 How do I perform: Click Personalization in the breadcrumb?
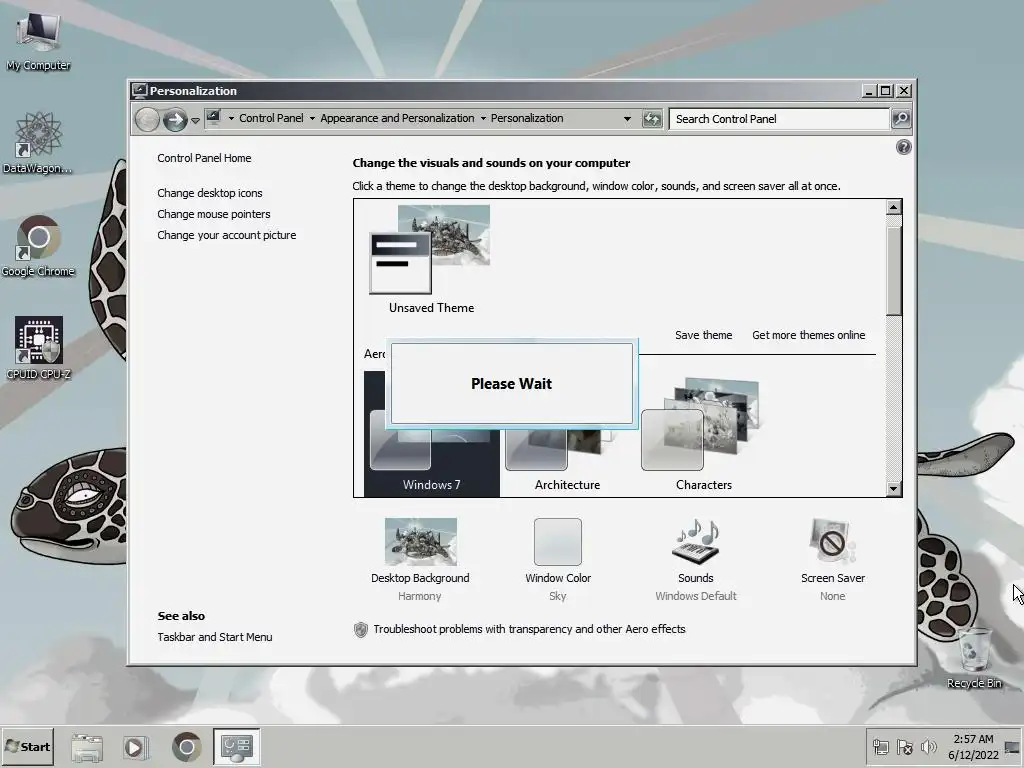point(527,118)
